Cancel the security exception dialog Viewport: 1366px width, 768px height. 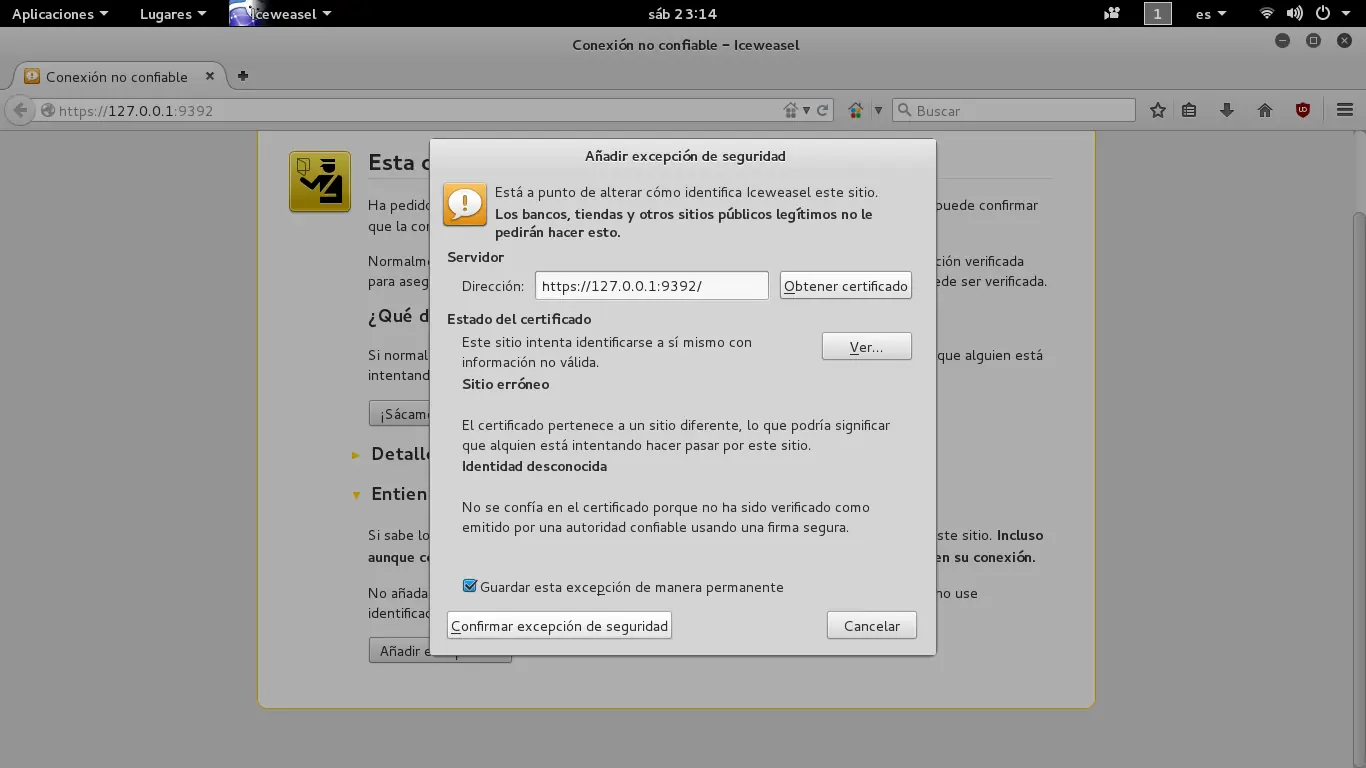coord(872,626)
